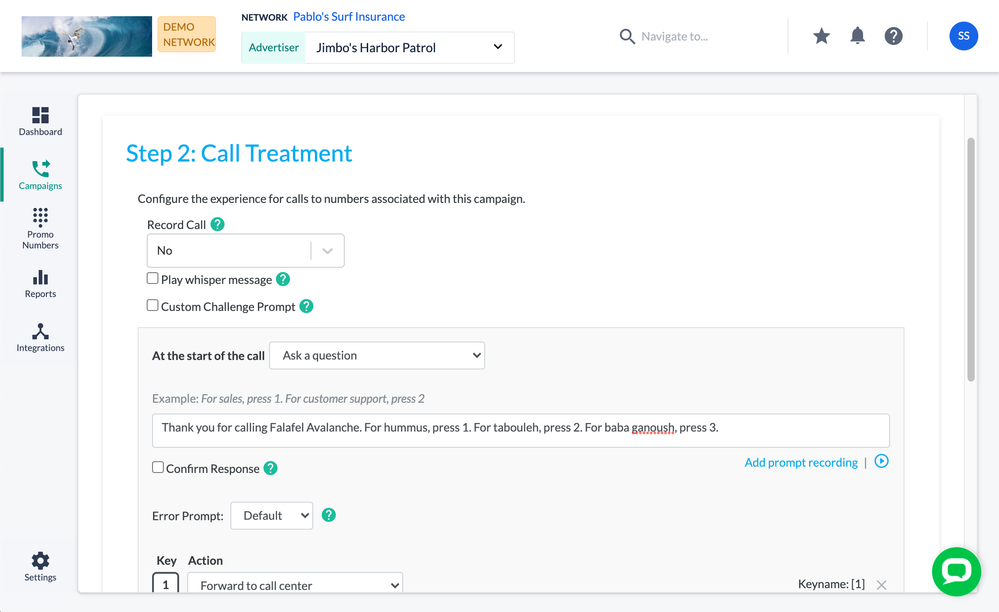The image size is (999, 612).
Task: Show help for Custom Challenge Prompt
Action: click(x=307, y=306)
